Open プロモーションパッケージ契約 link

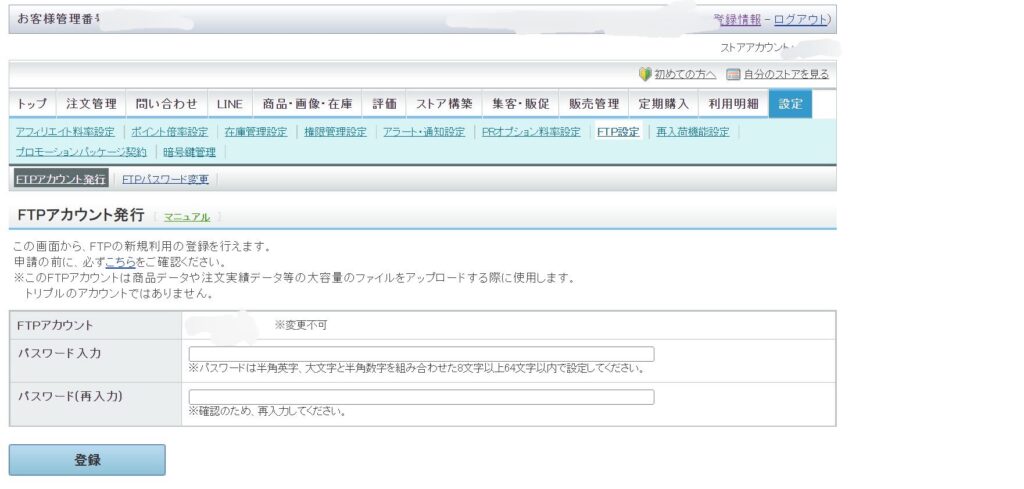pos(81,152)
